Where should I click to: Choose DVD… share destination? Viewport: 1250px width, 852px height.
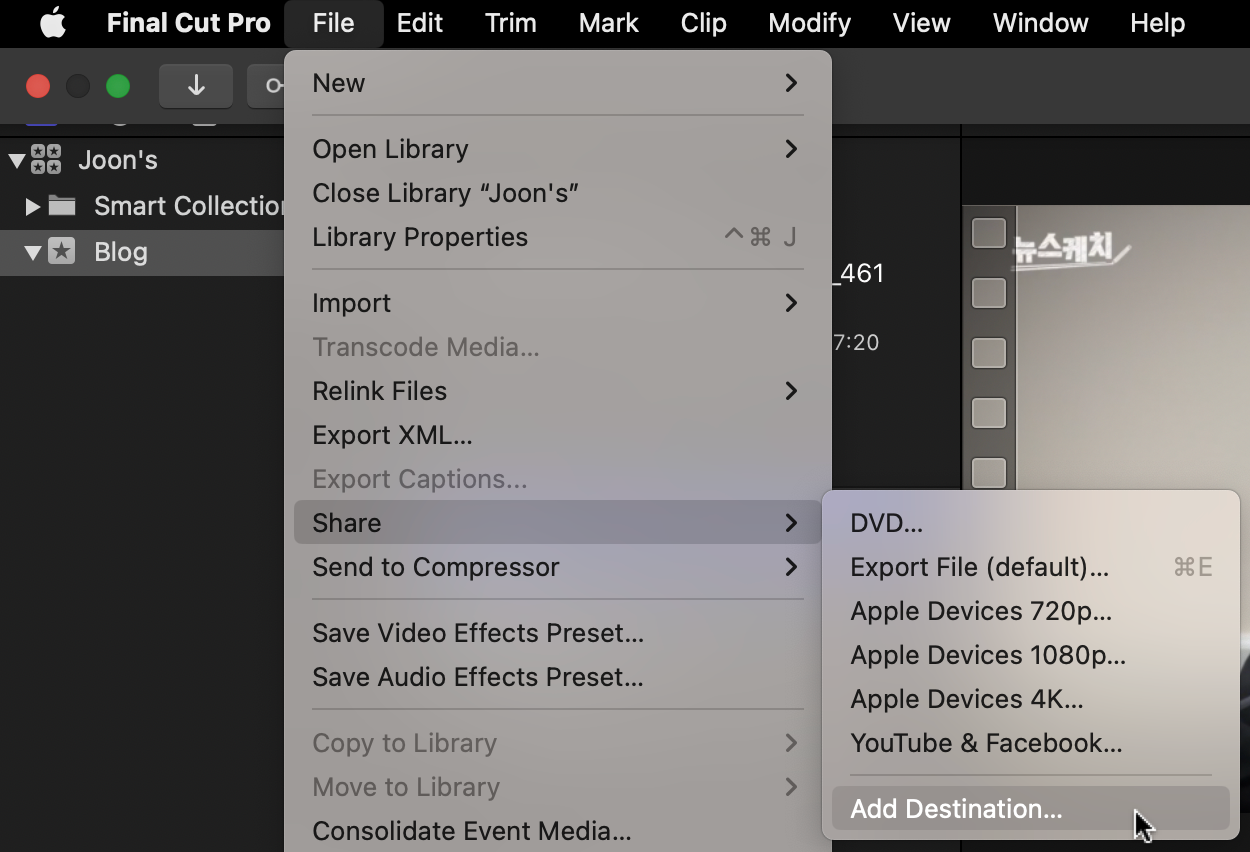(x=1030, y=523)
